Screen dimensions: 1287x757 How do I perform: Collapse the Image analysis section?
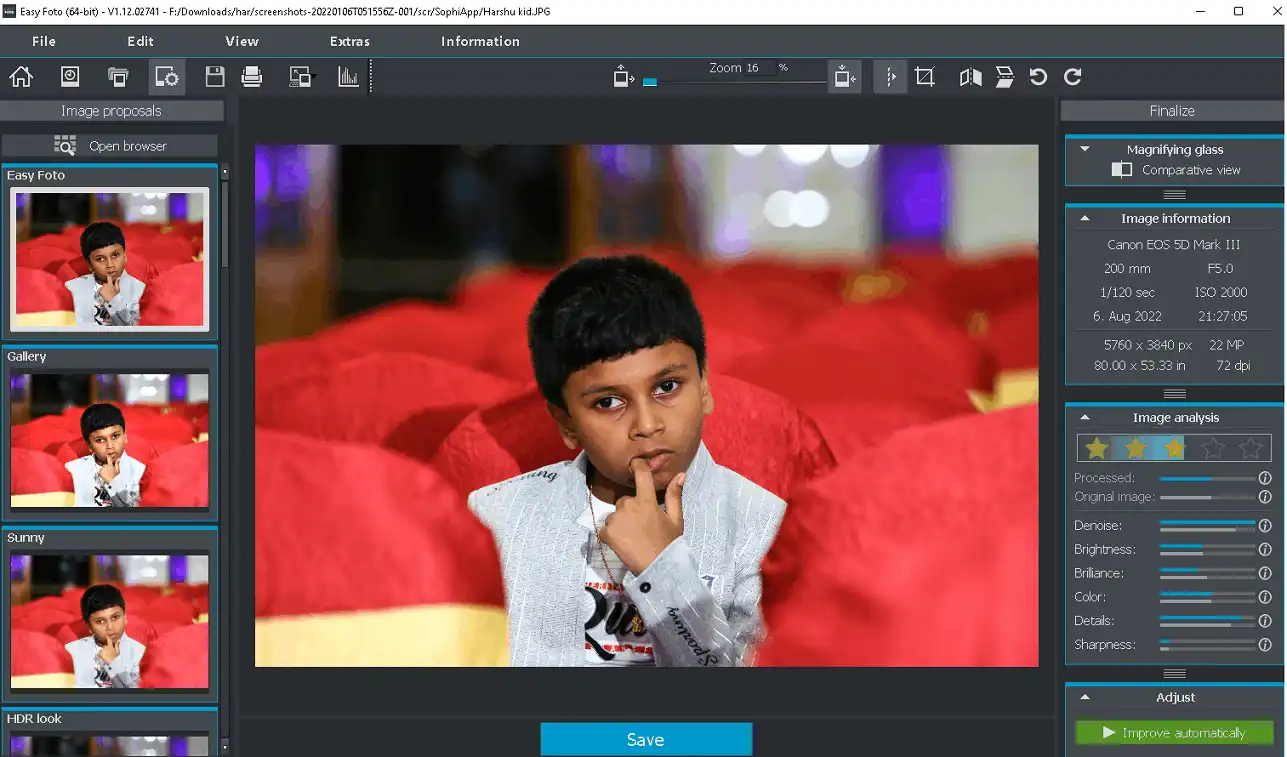(1085, 418)
